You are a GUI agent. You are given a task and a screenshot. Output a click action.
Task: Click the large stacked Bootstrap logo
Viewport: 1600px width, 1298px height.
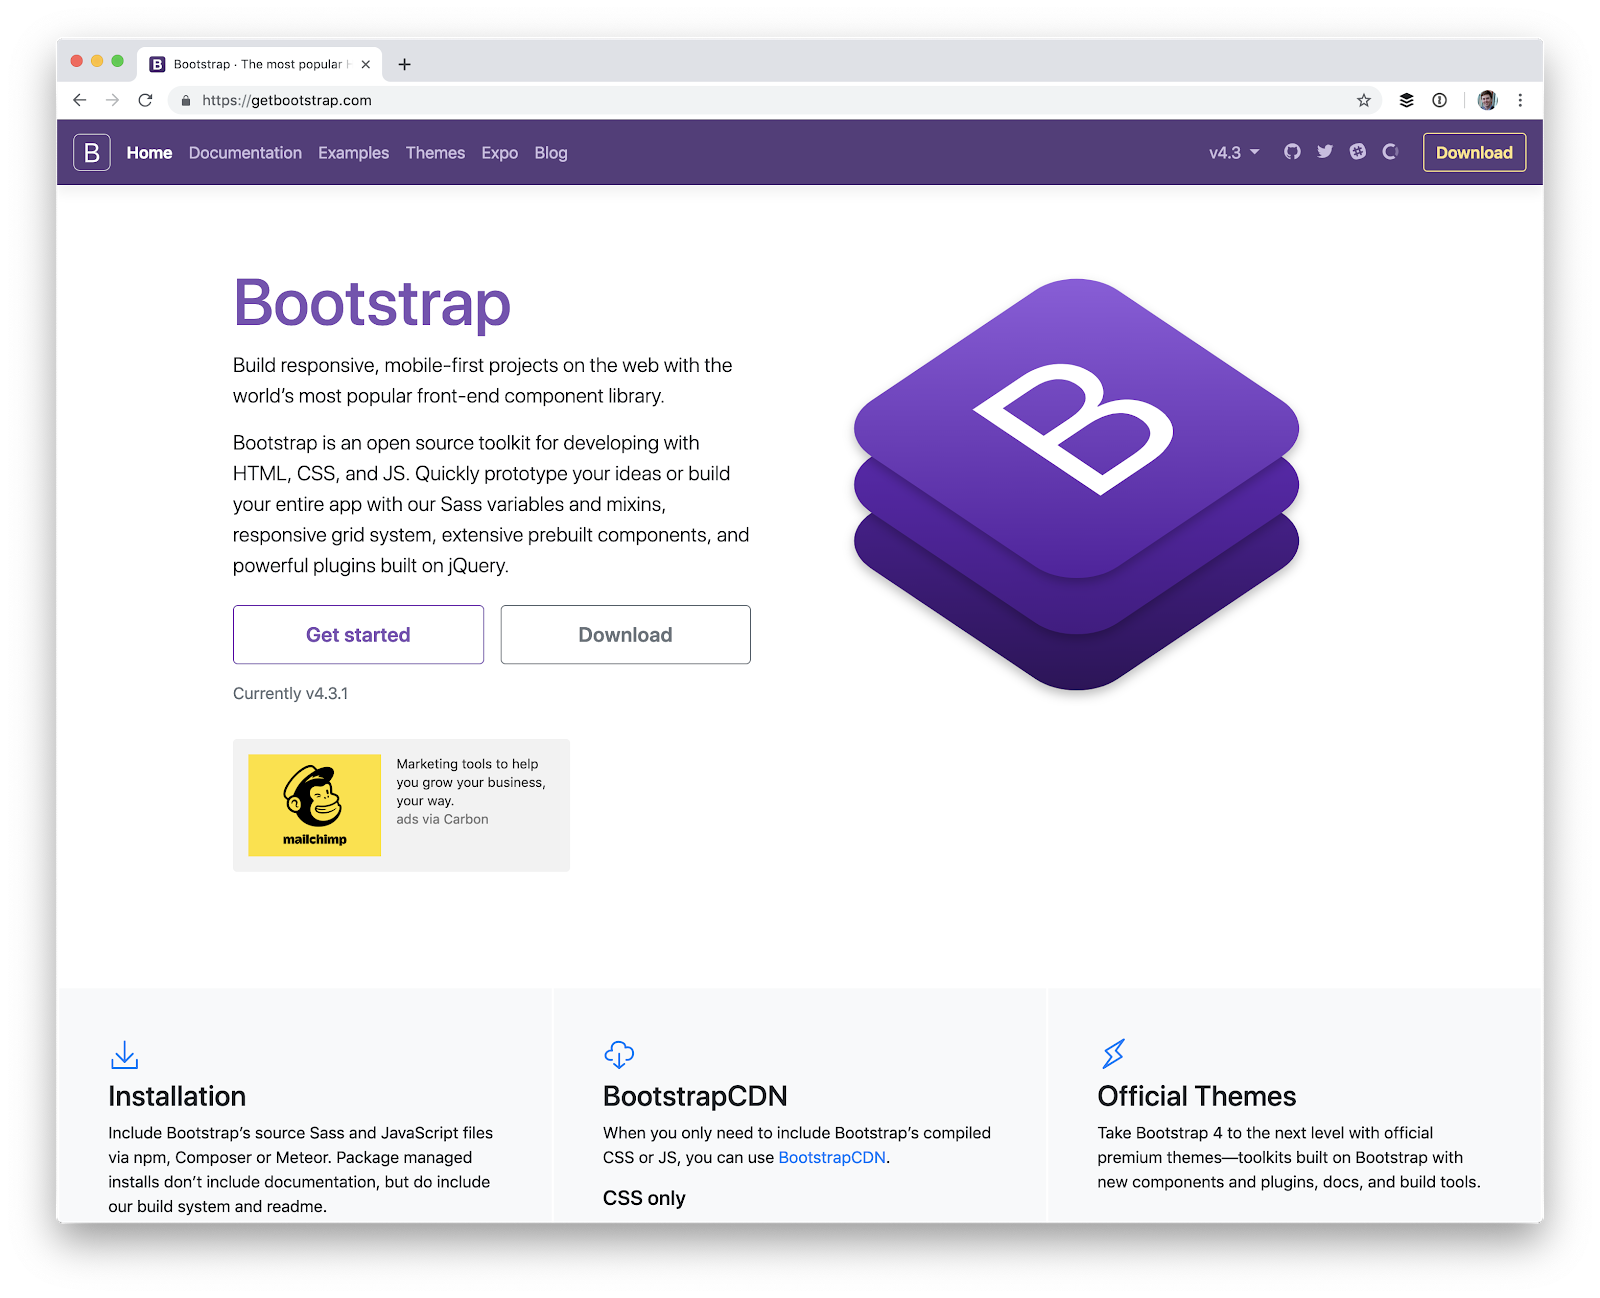click(1076, 484)
